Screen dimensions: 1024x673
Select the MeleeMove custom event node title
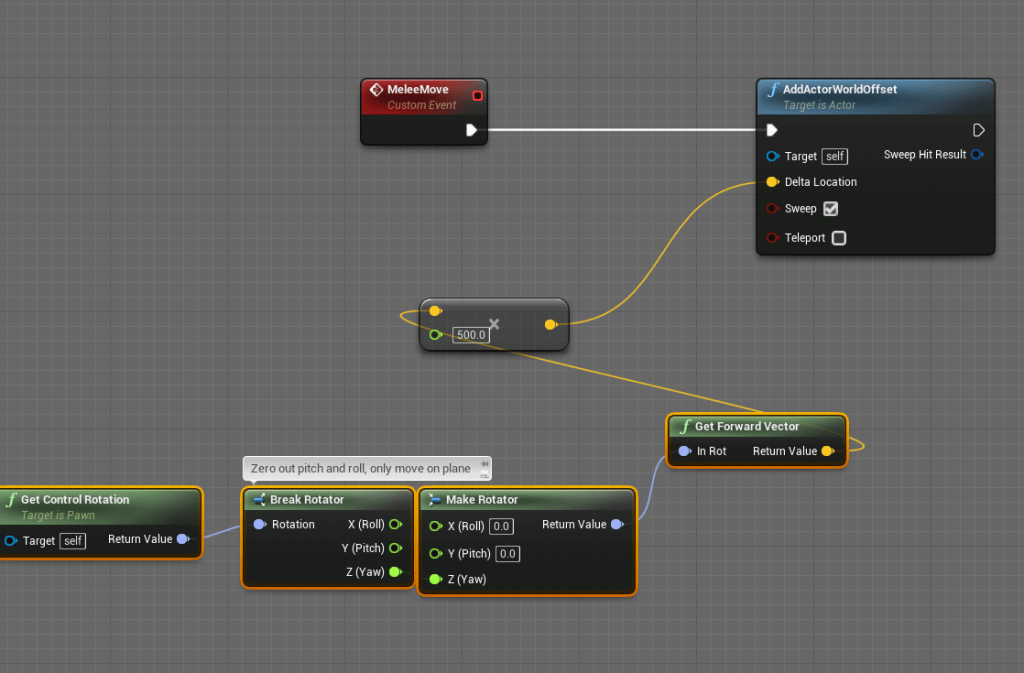pos(417,89)
